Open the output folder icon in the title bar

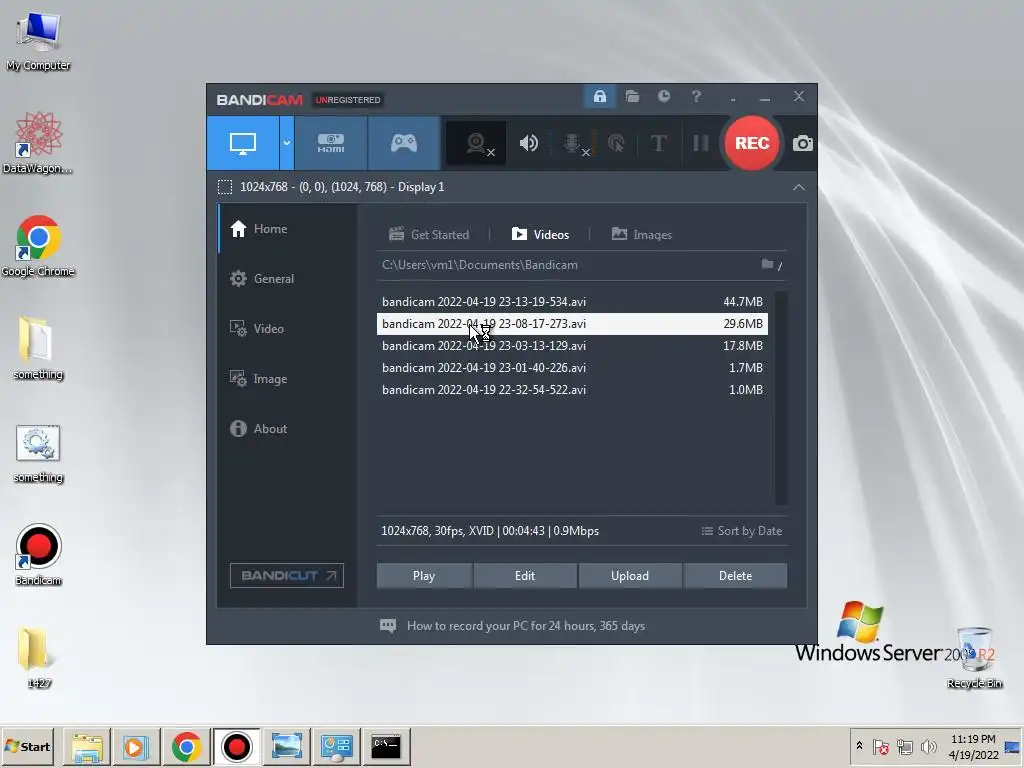coord(632,97)
